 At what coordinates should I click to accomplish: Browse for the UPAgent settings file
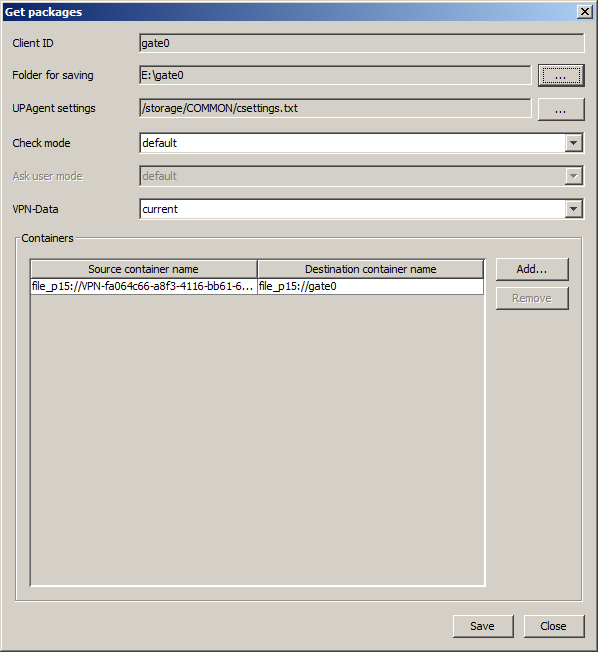tap(561, 109)
